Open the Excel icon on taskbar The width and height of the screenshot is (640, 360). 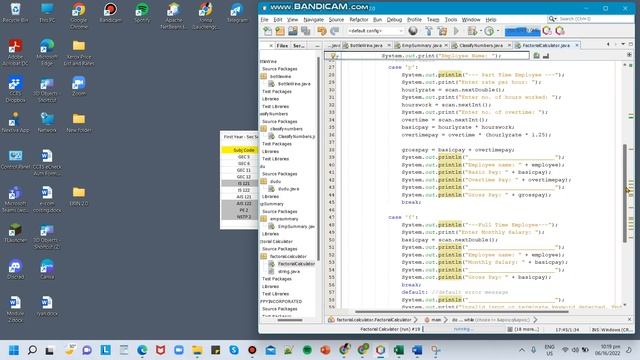399,350
